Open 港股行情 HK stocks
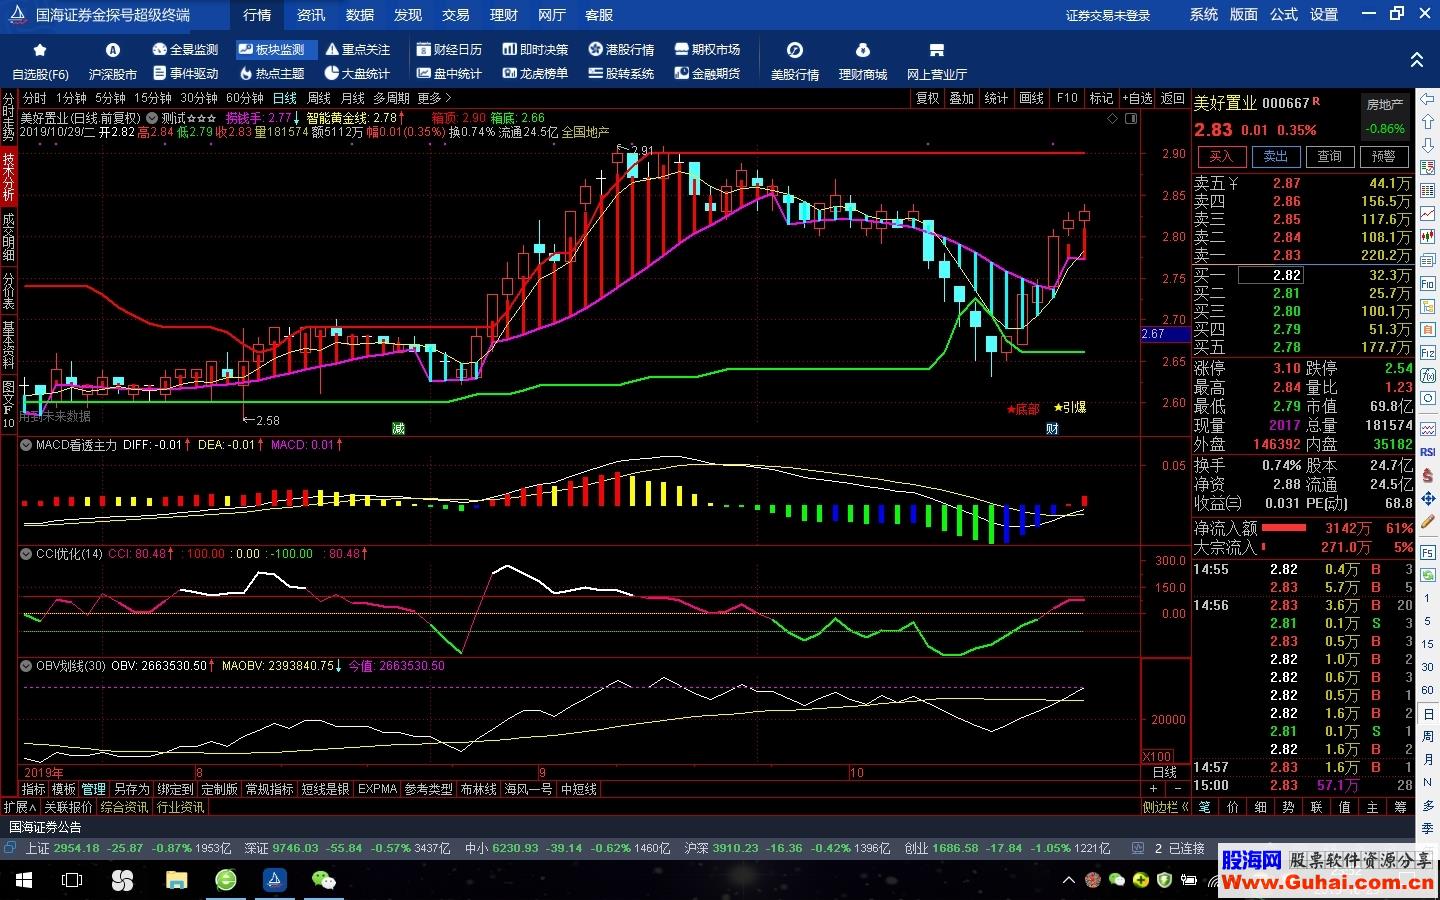The width and height of the screenshot is (1440, 900). tap(622, 49)
